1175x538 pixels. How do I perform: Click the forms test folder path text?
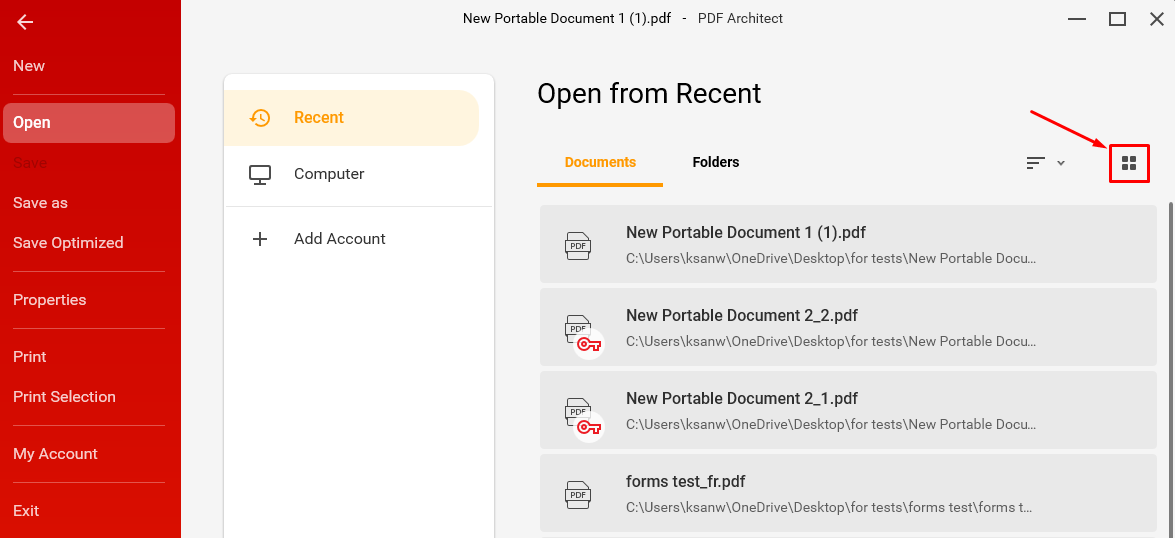pos(830,508)
